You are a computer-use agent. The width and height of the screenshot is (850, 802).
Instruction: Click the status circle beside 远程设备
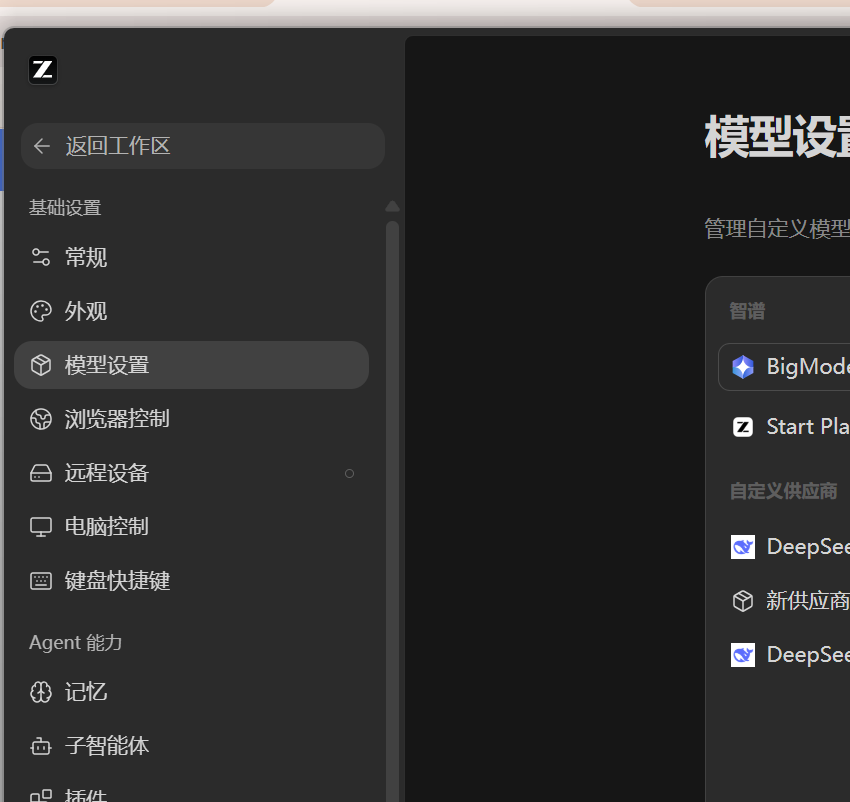tap(350, 473)
